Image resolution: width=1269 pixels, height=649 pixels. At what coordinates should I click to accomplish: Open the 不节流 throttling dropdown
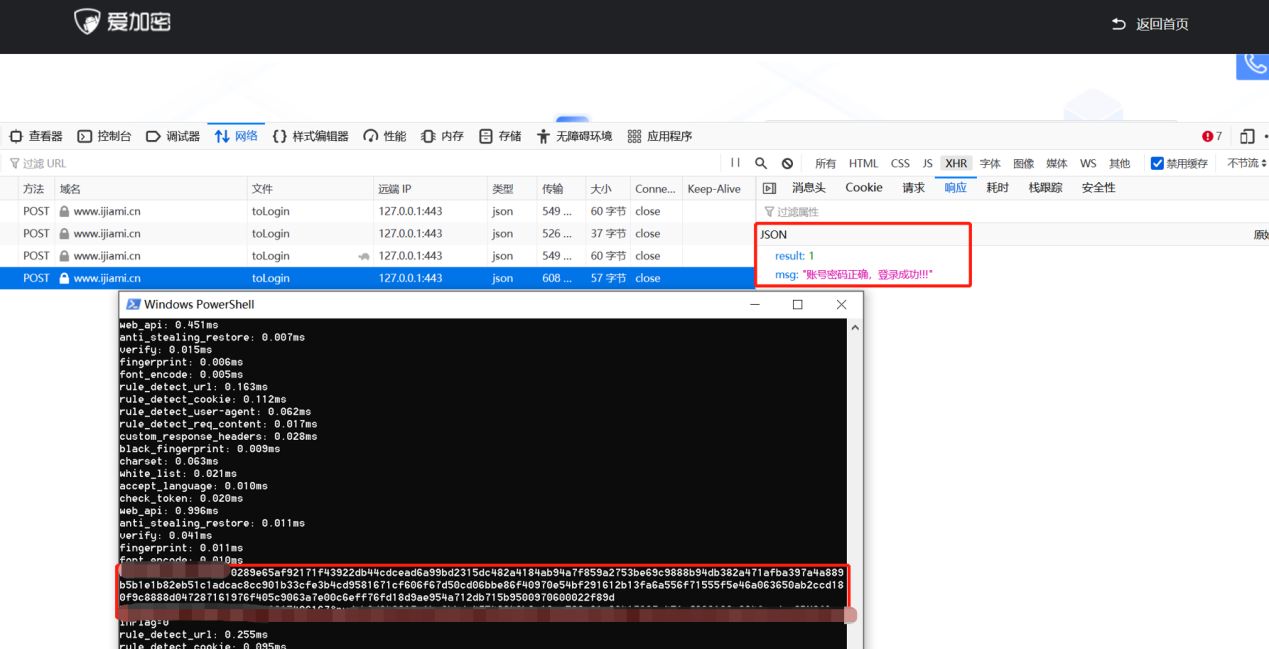point(1246,163)
